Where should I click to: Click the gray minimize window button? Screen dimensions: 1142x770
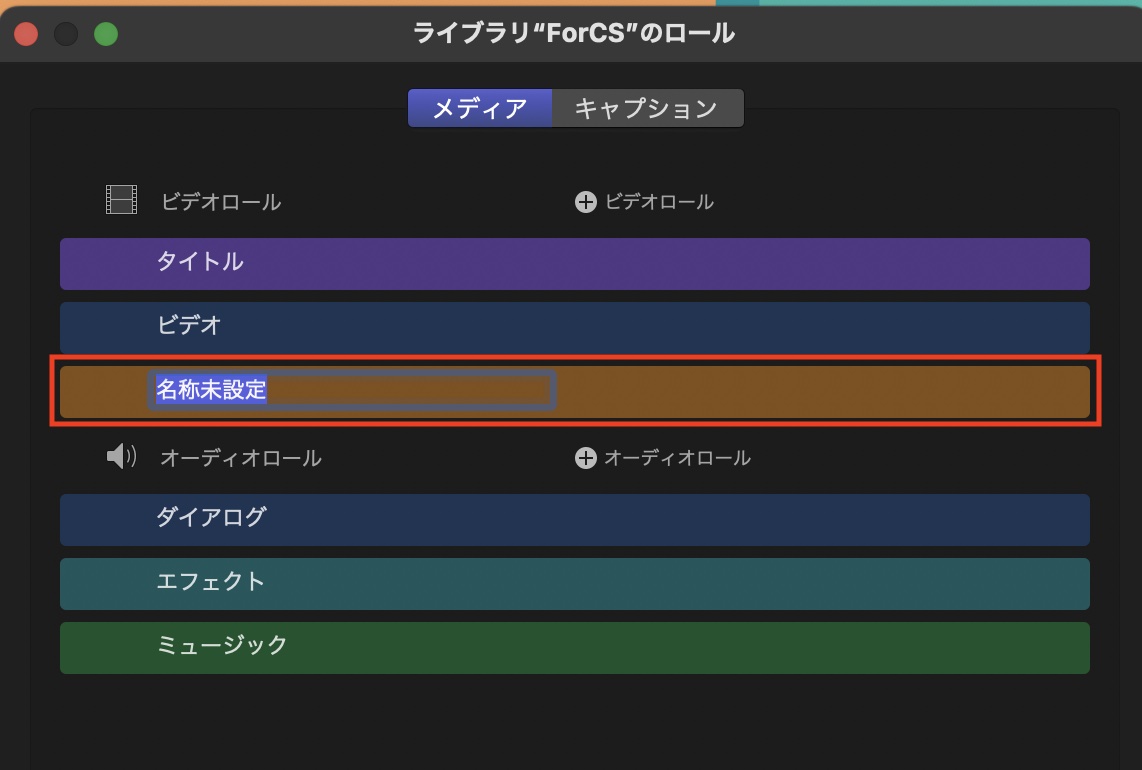[66, 34]
